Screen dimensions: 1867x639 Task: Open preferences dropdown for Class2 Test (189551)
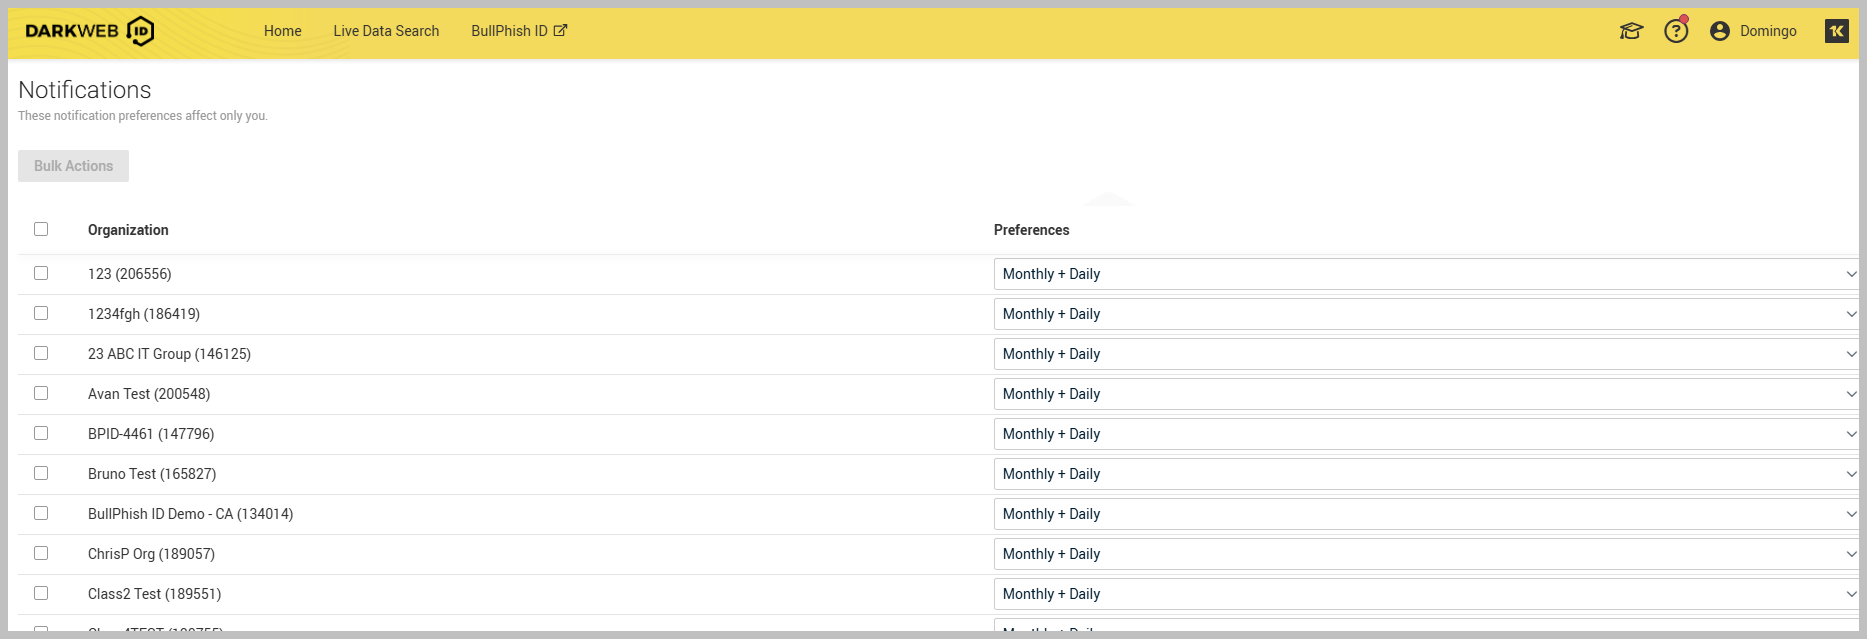[x=1425, y=594]
